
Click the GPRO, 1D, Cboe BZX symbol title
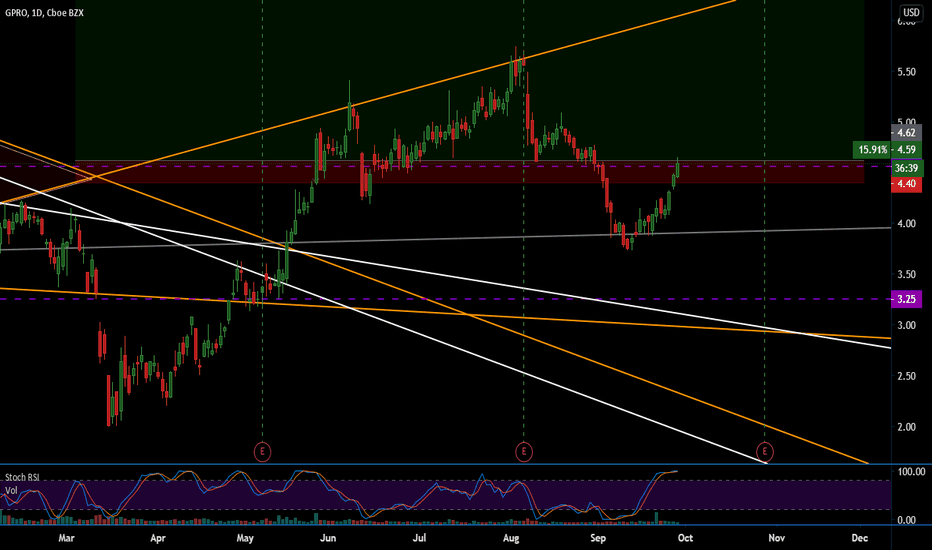[x=45, y=12]
